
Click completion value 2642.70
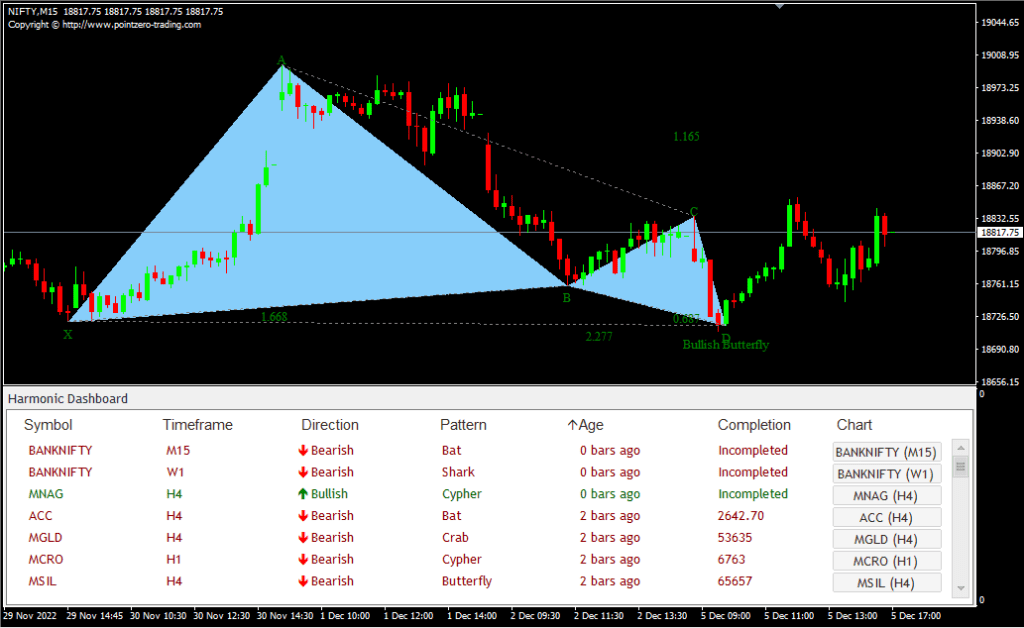741,516
